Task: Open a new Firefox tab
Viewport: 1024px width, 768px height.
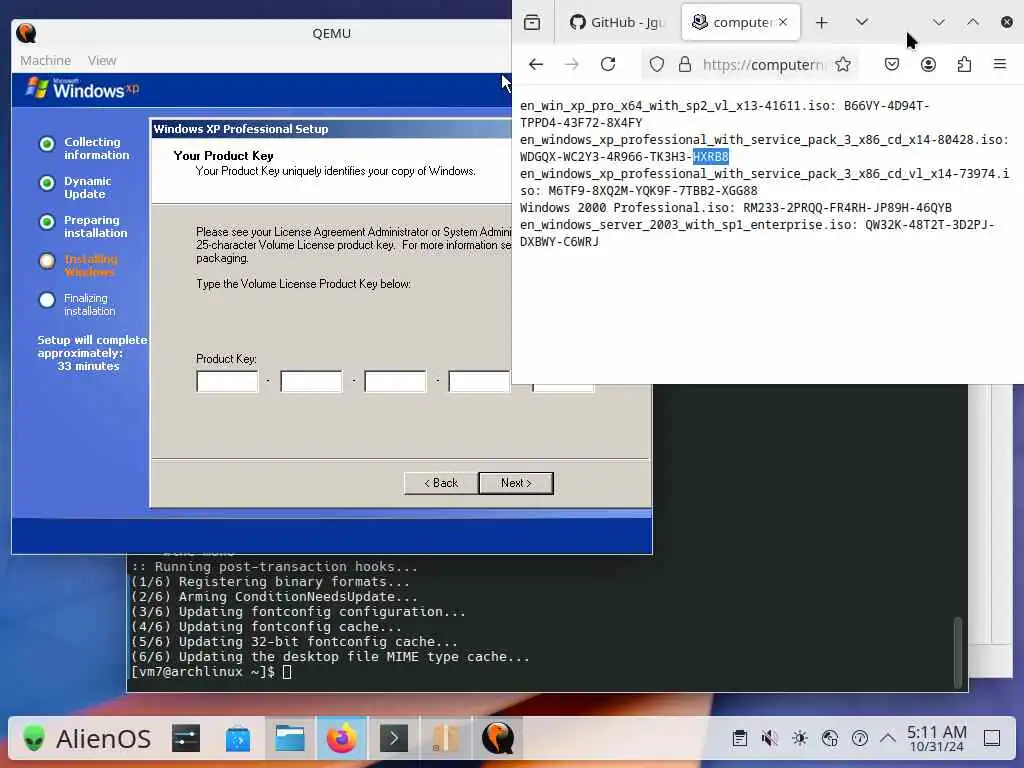Action: 822,22
